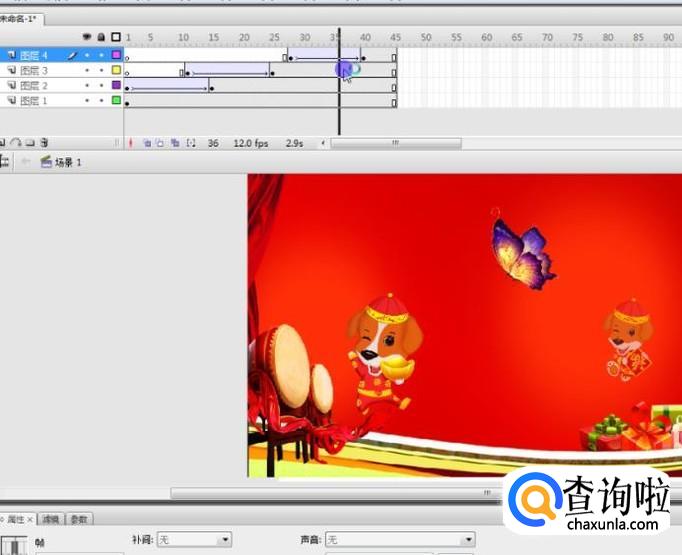Select the tween end keyframe on 图层 3

(x=272, y=74)
